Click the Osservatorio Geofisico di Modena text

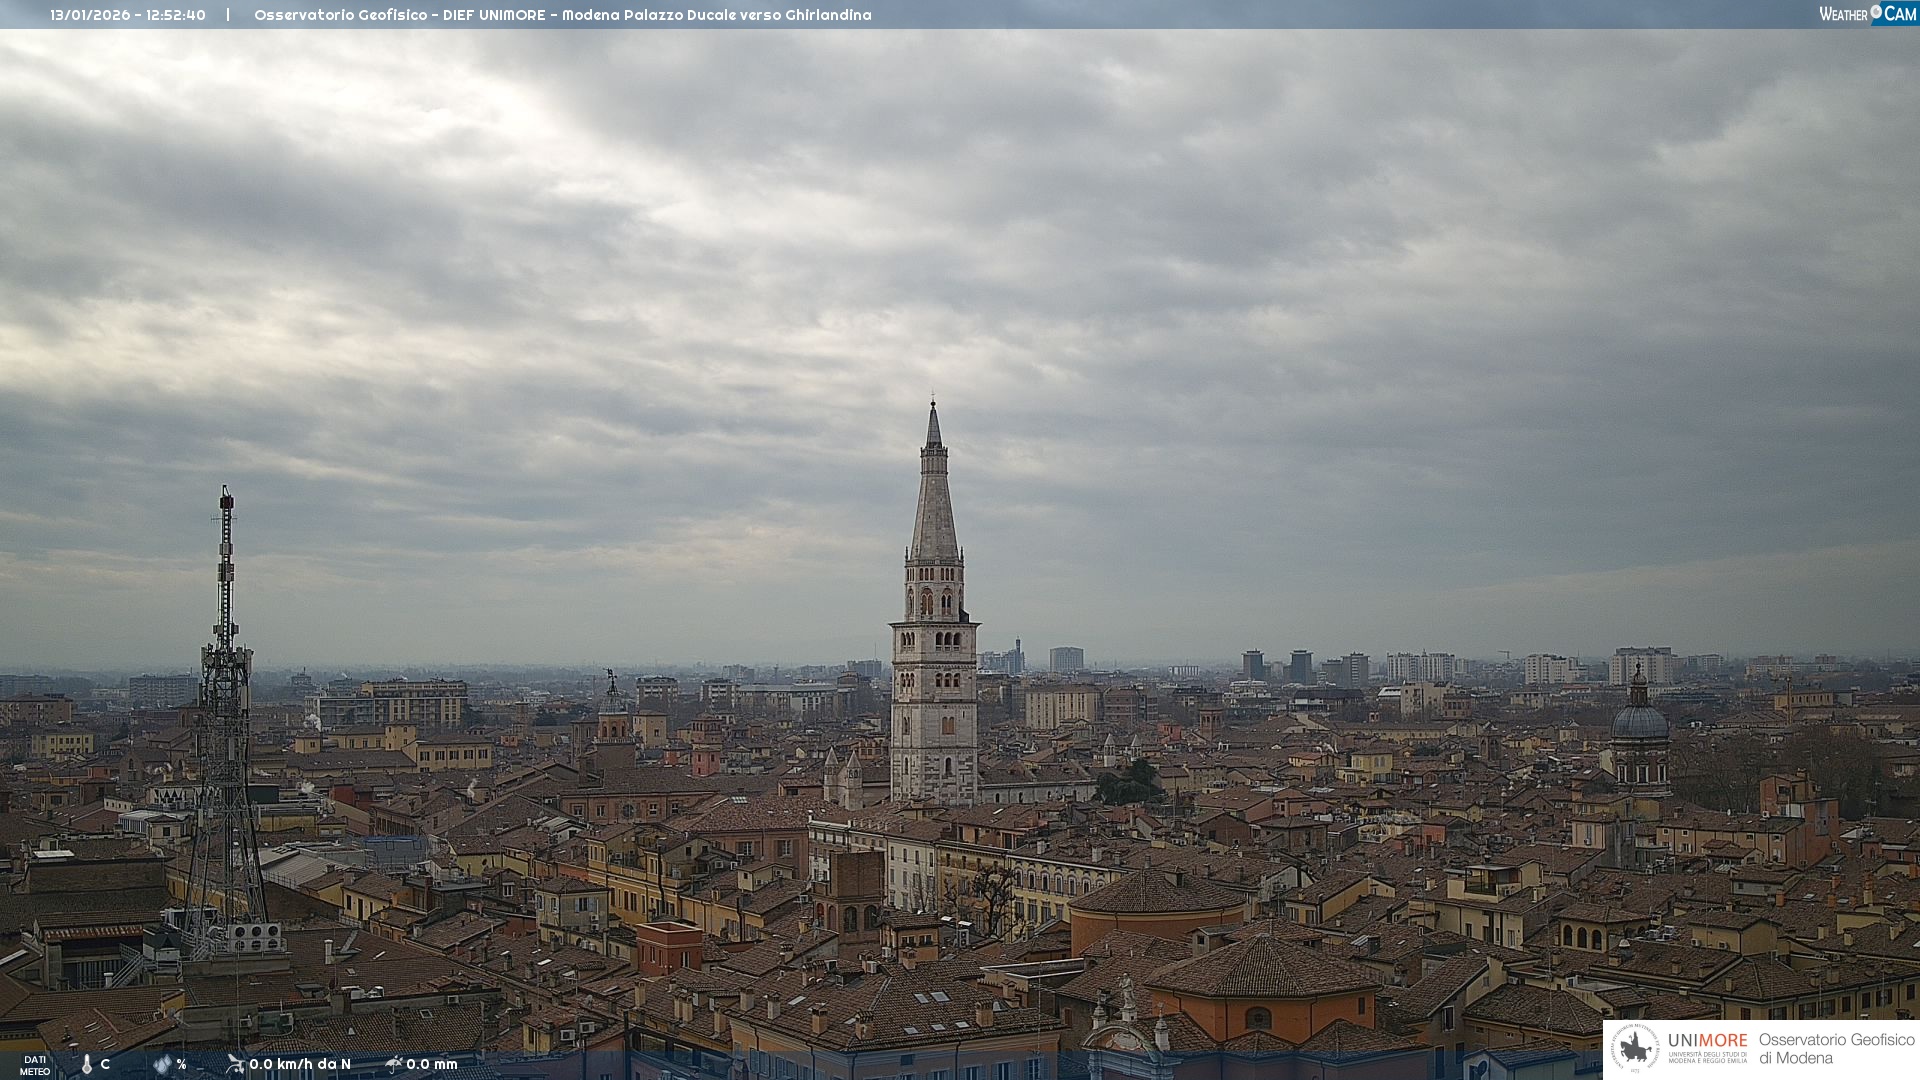pyautogui.click(x=1836, y=1049)
